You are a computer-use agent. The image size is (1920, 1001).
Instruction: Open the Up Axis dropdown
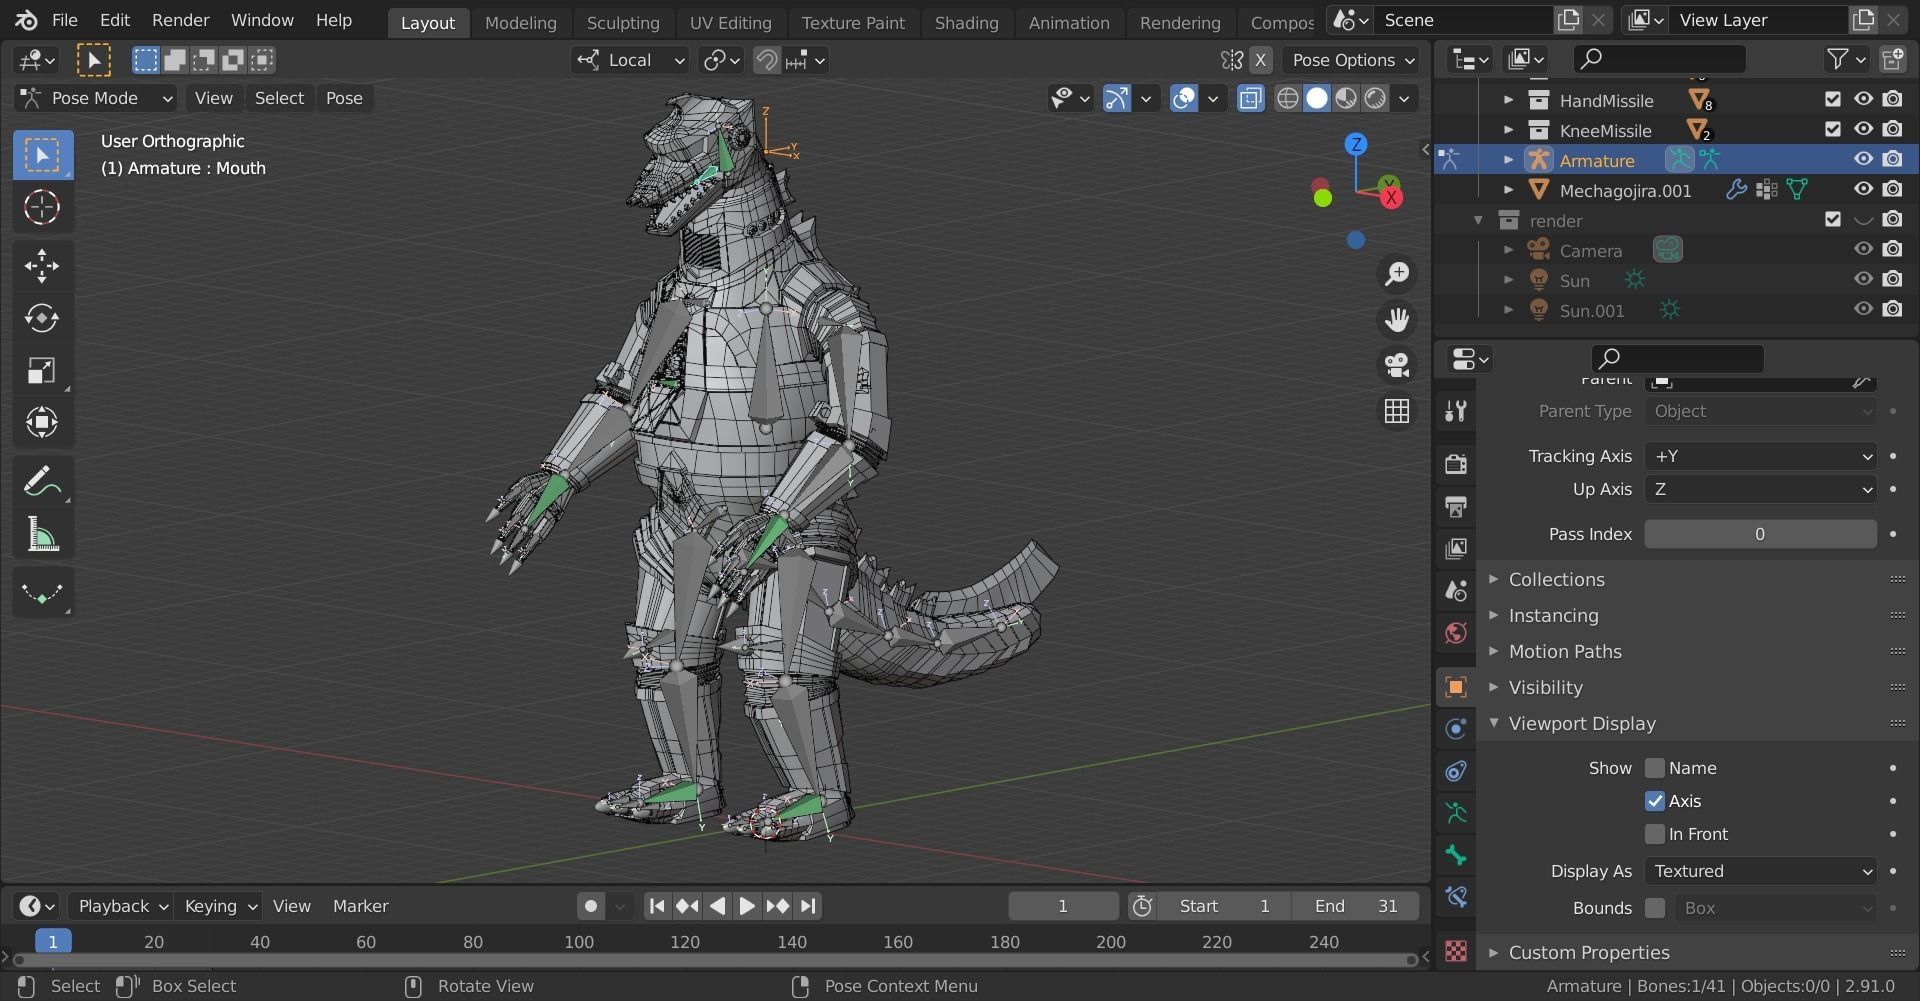(x=1760, y=489)
